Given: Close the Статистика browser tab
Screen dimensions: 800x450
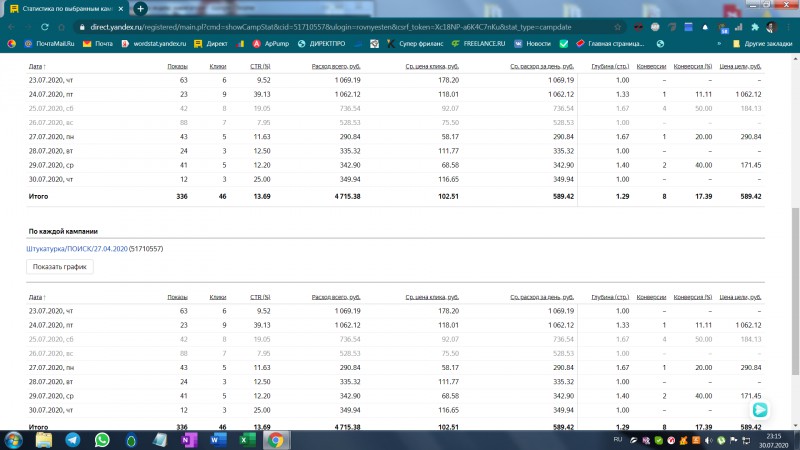Looking at the screenshot, I should pos(121,9).
